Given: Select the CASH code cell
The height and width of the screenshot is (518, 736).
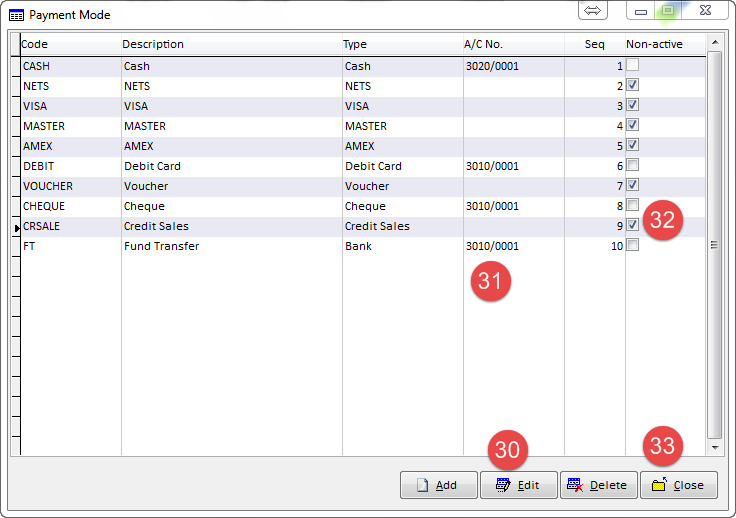Looking at the screenshot, I should click(x=71, y=66).
